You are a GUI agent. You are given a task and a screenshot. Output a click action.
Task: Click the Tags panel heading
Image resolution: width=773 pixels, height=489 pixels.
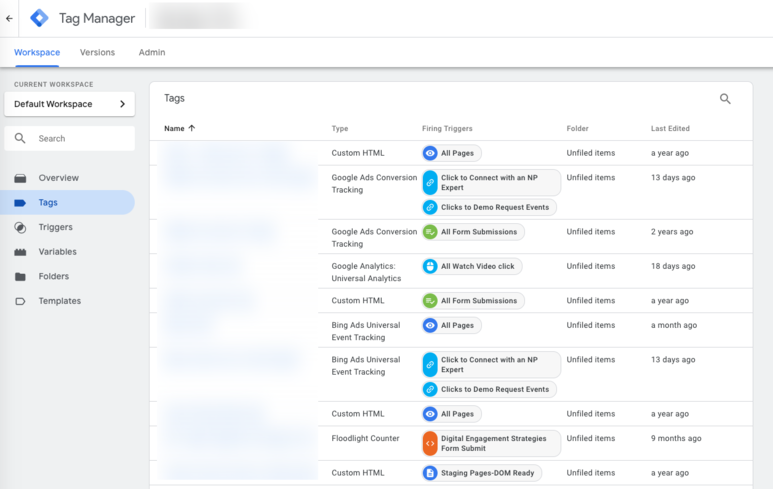pyautogui.click(x=175, y=98)
